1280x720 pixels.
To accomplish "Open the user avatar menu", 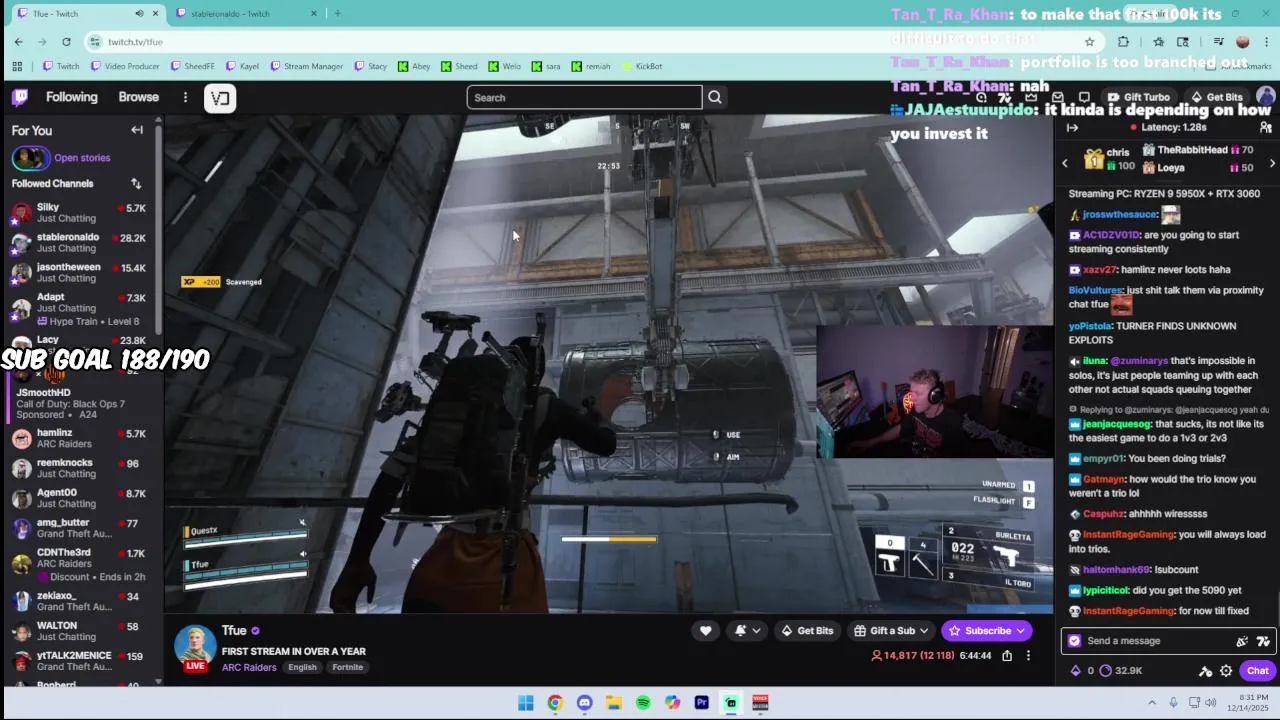I will point(1265,97).
